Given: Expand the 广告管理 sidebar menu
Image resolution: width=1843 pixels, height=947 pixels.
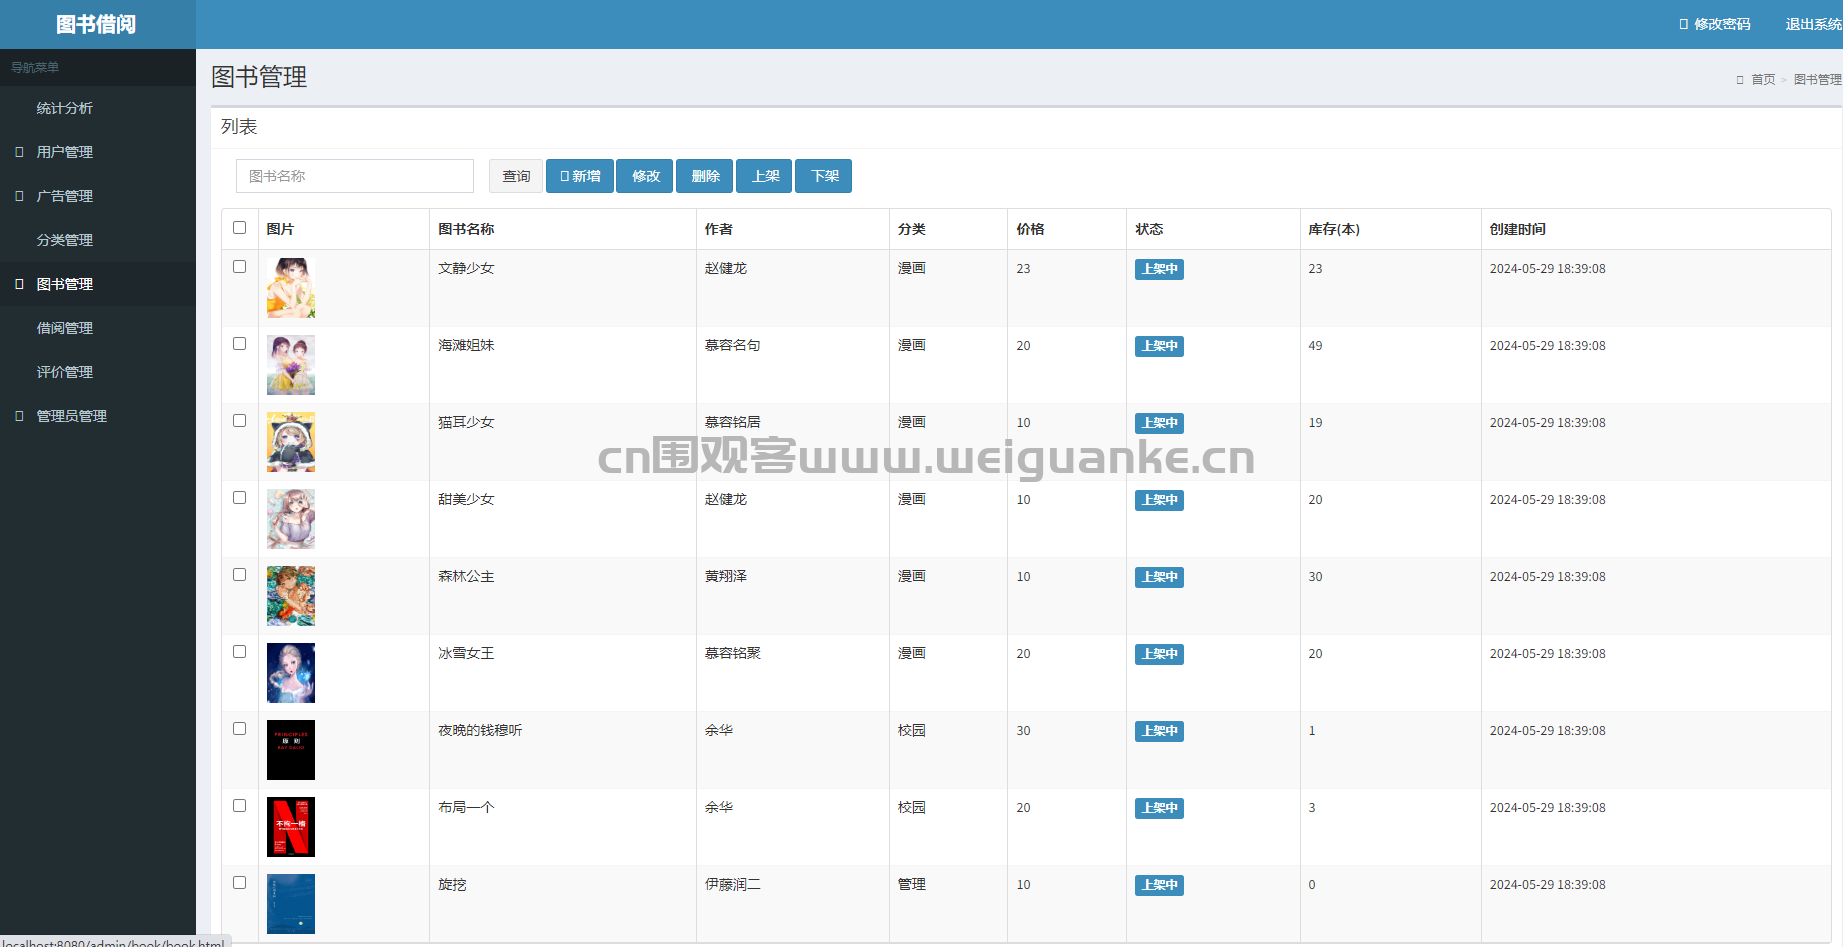Looking at the screenshot, I should pyautogui.click(x=65, y=196).
